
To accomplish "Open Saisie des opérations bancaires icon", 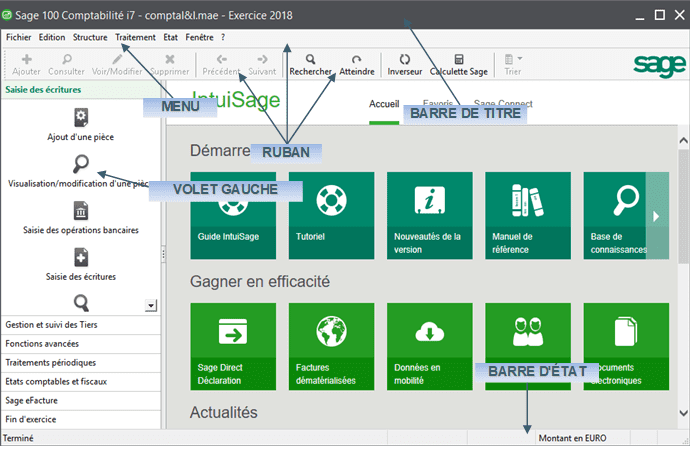I will point(81,211).
